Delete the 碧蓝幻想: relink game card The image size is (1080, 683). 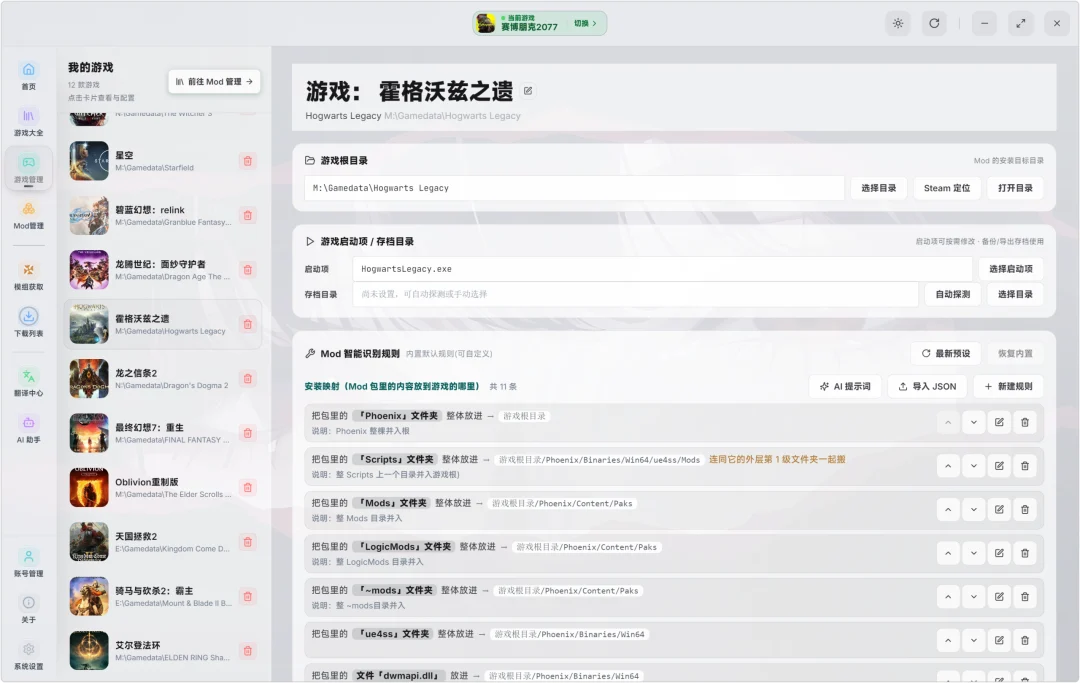click(248, 216)
